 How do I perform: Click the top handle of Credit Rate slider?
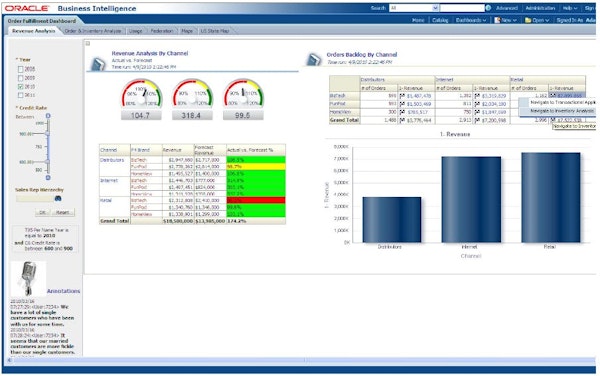tap(48, 116)
